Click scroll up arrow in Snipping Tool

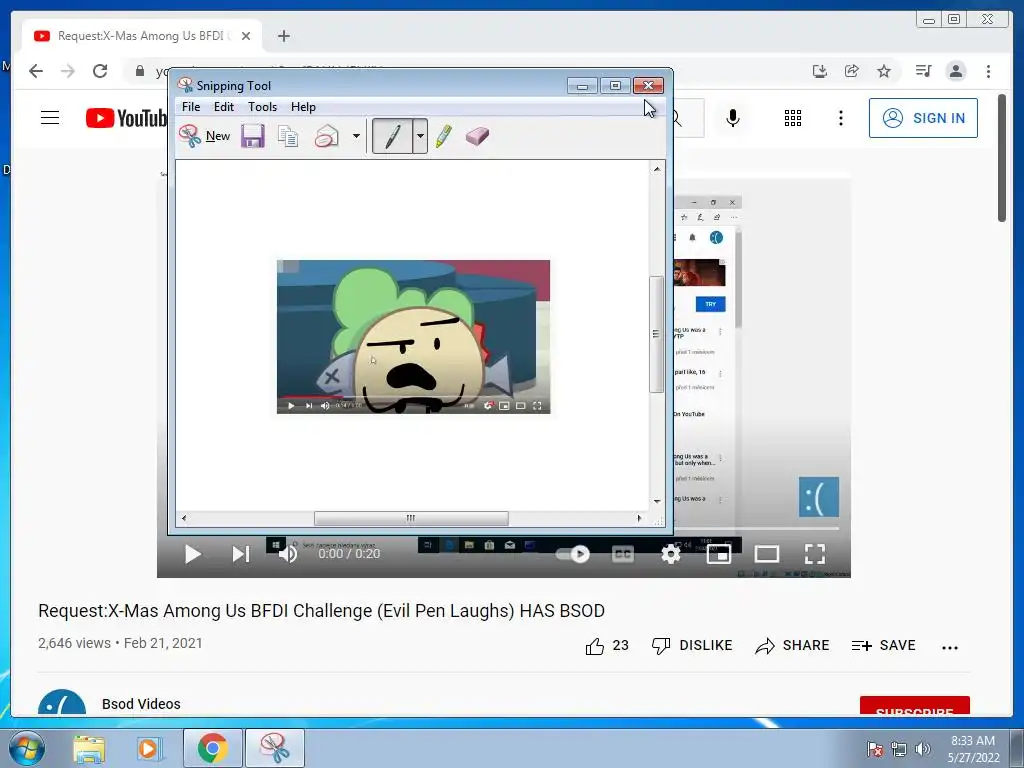(657, 168)
